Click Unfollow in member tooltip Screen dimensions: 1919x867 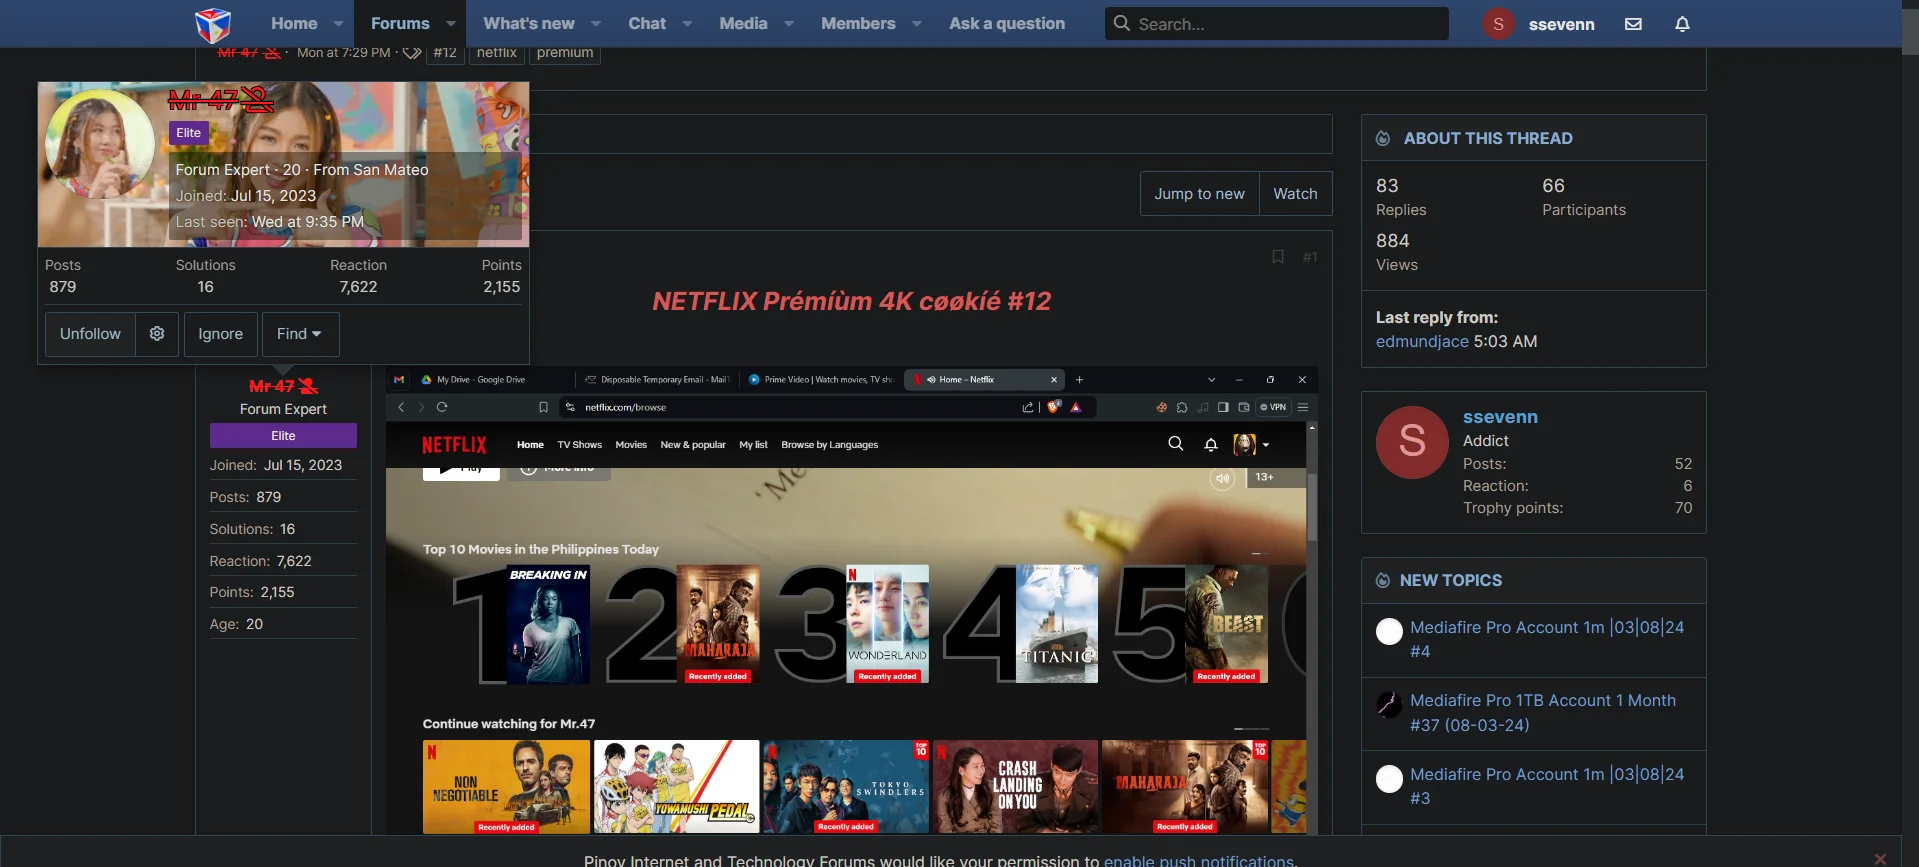click(x=90, y=334)
